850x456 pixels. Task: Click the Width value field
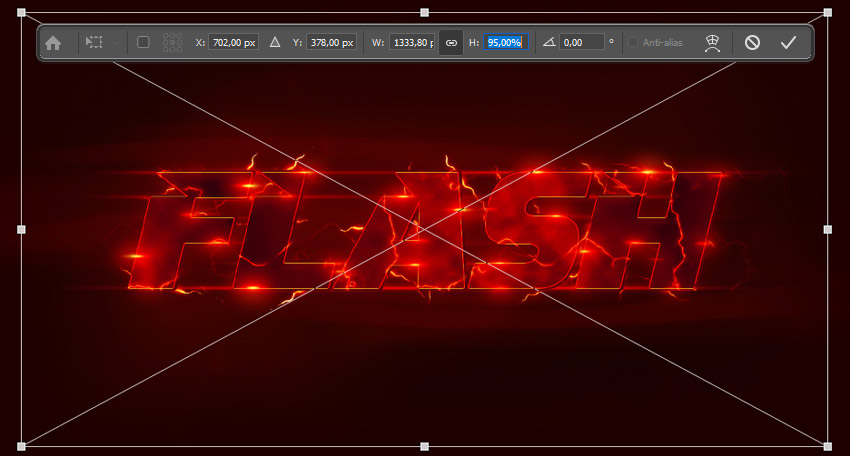point(411,42)
